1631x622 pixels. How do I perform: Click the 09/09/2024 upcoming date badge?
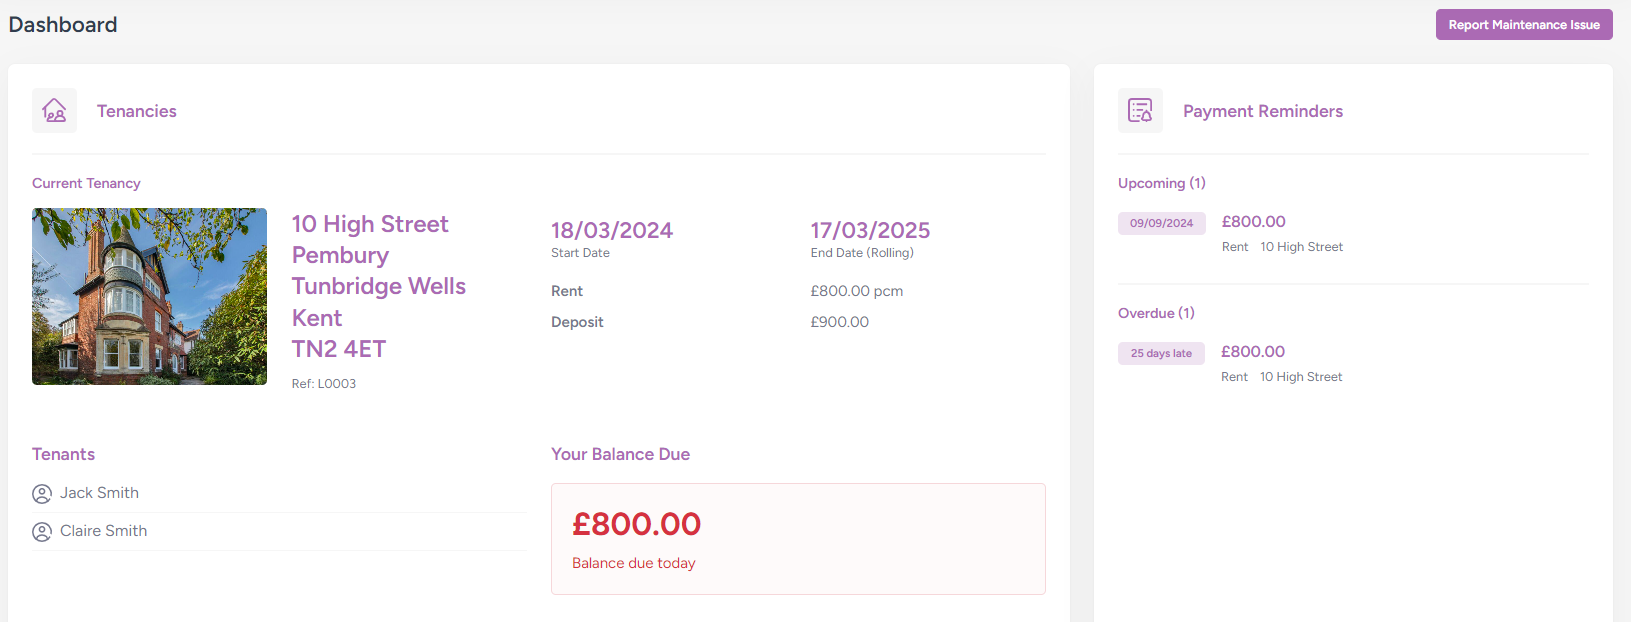(x=1161, y=223)
